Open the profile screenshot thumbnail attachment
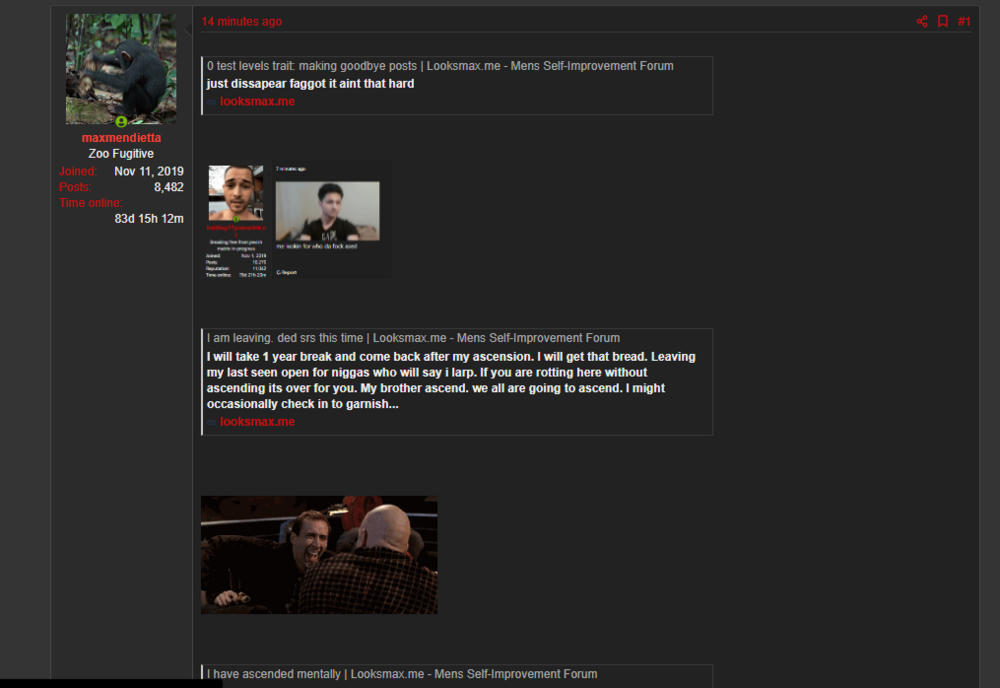1000x688 pixels. pos(235,221)
